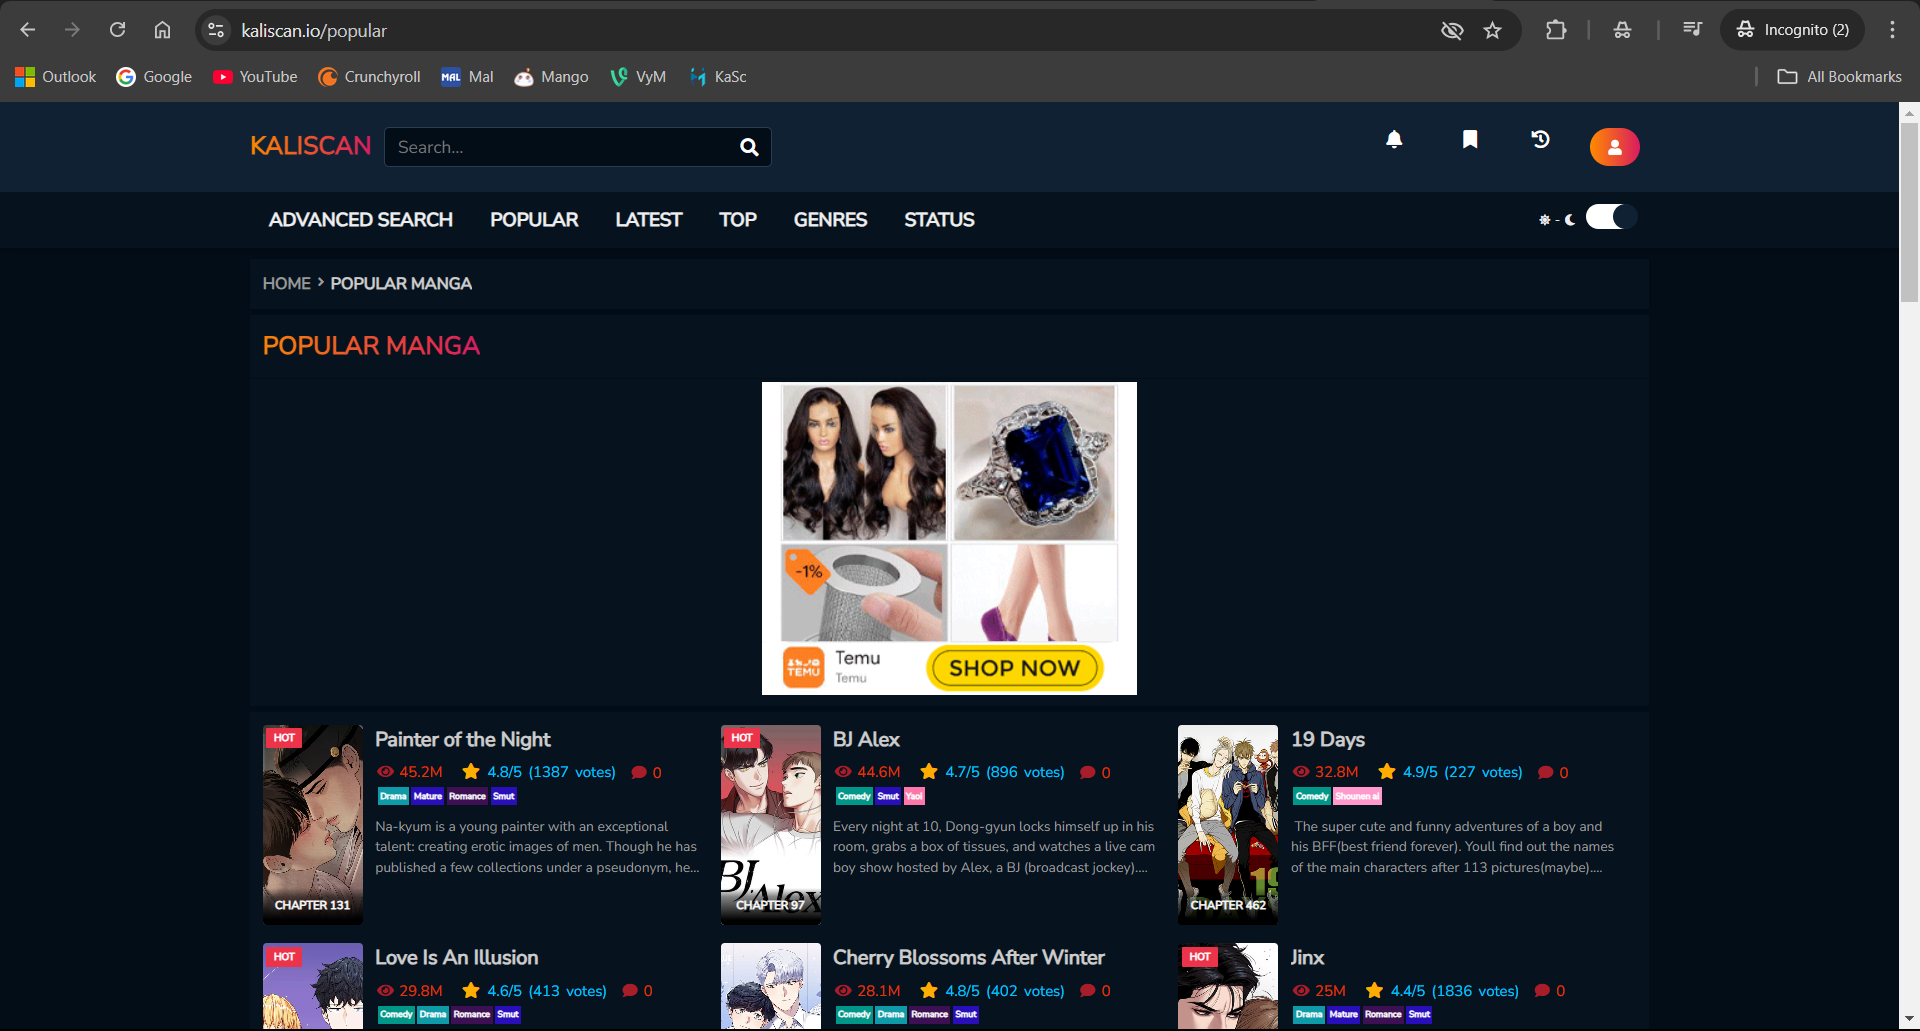Open the Incognito profile chip

click(x=1793, y=30)
